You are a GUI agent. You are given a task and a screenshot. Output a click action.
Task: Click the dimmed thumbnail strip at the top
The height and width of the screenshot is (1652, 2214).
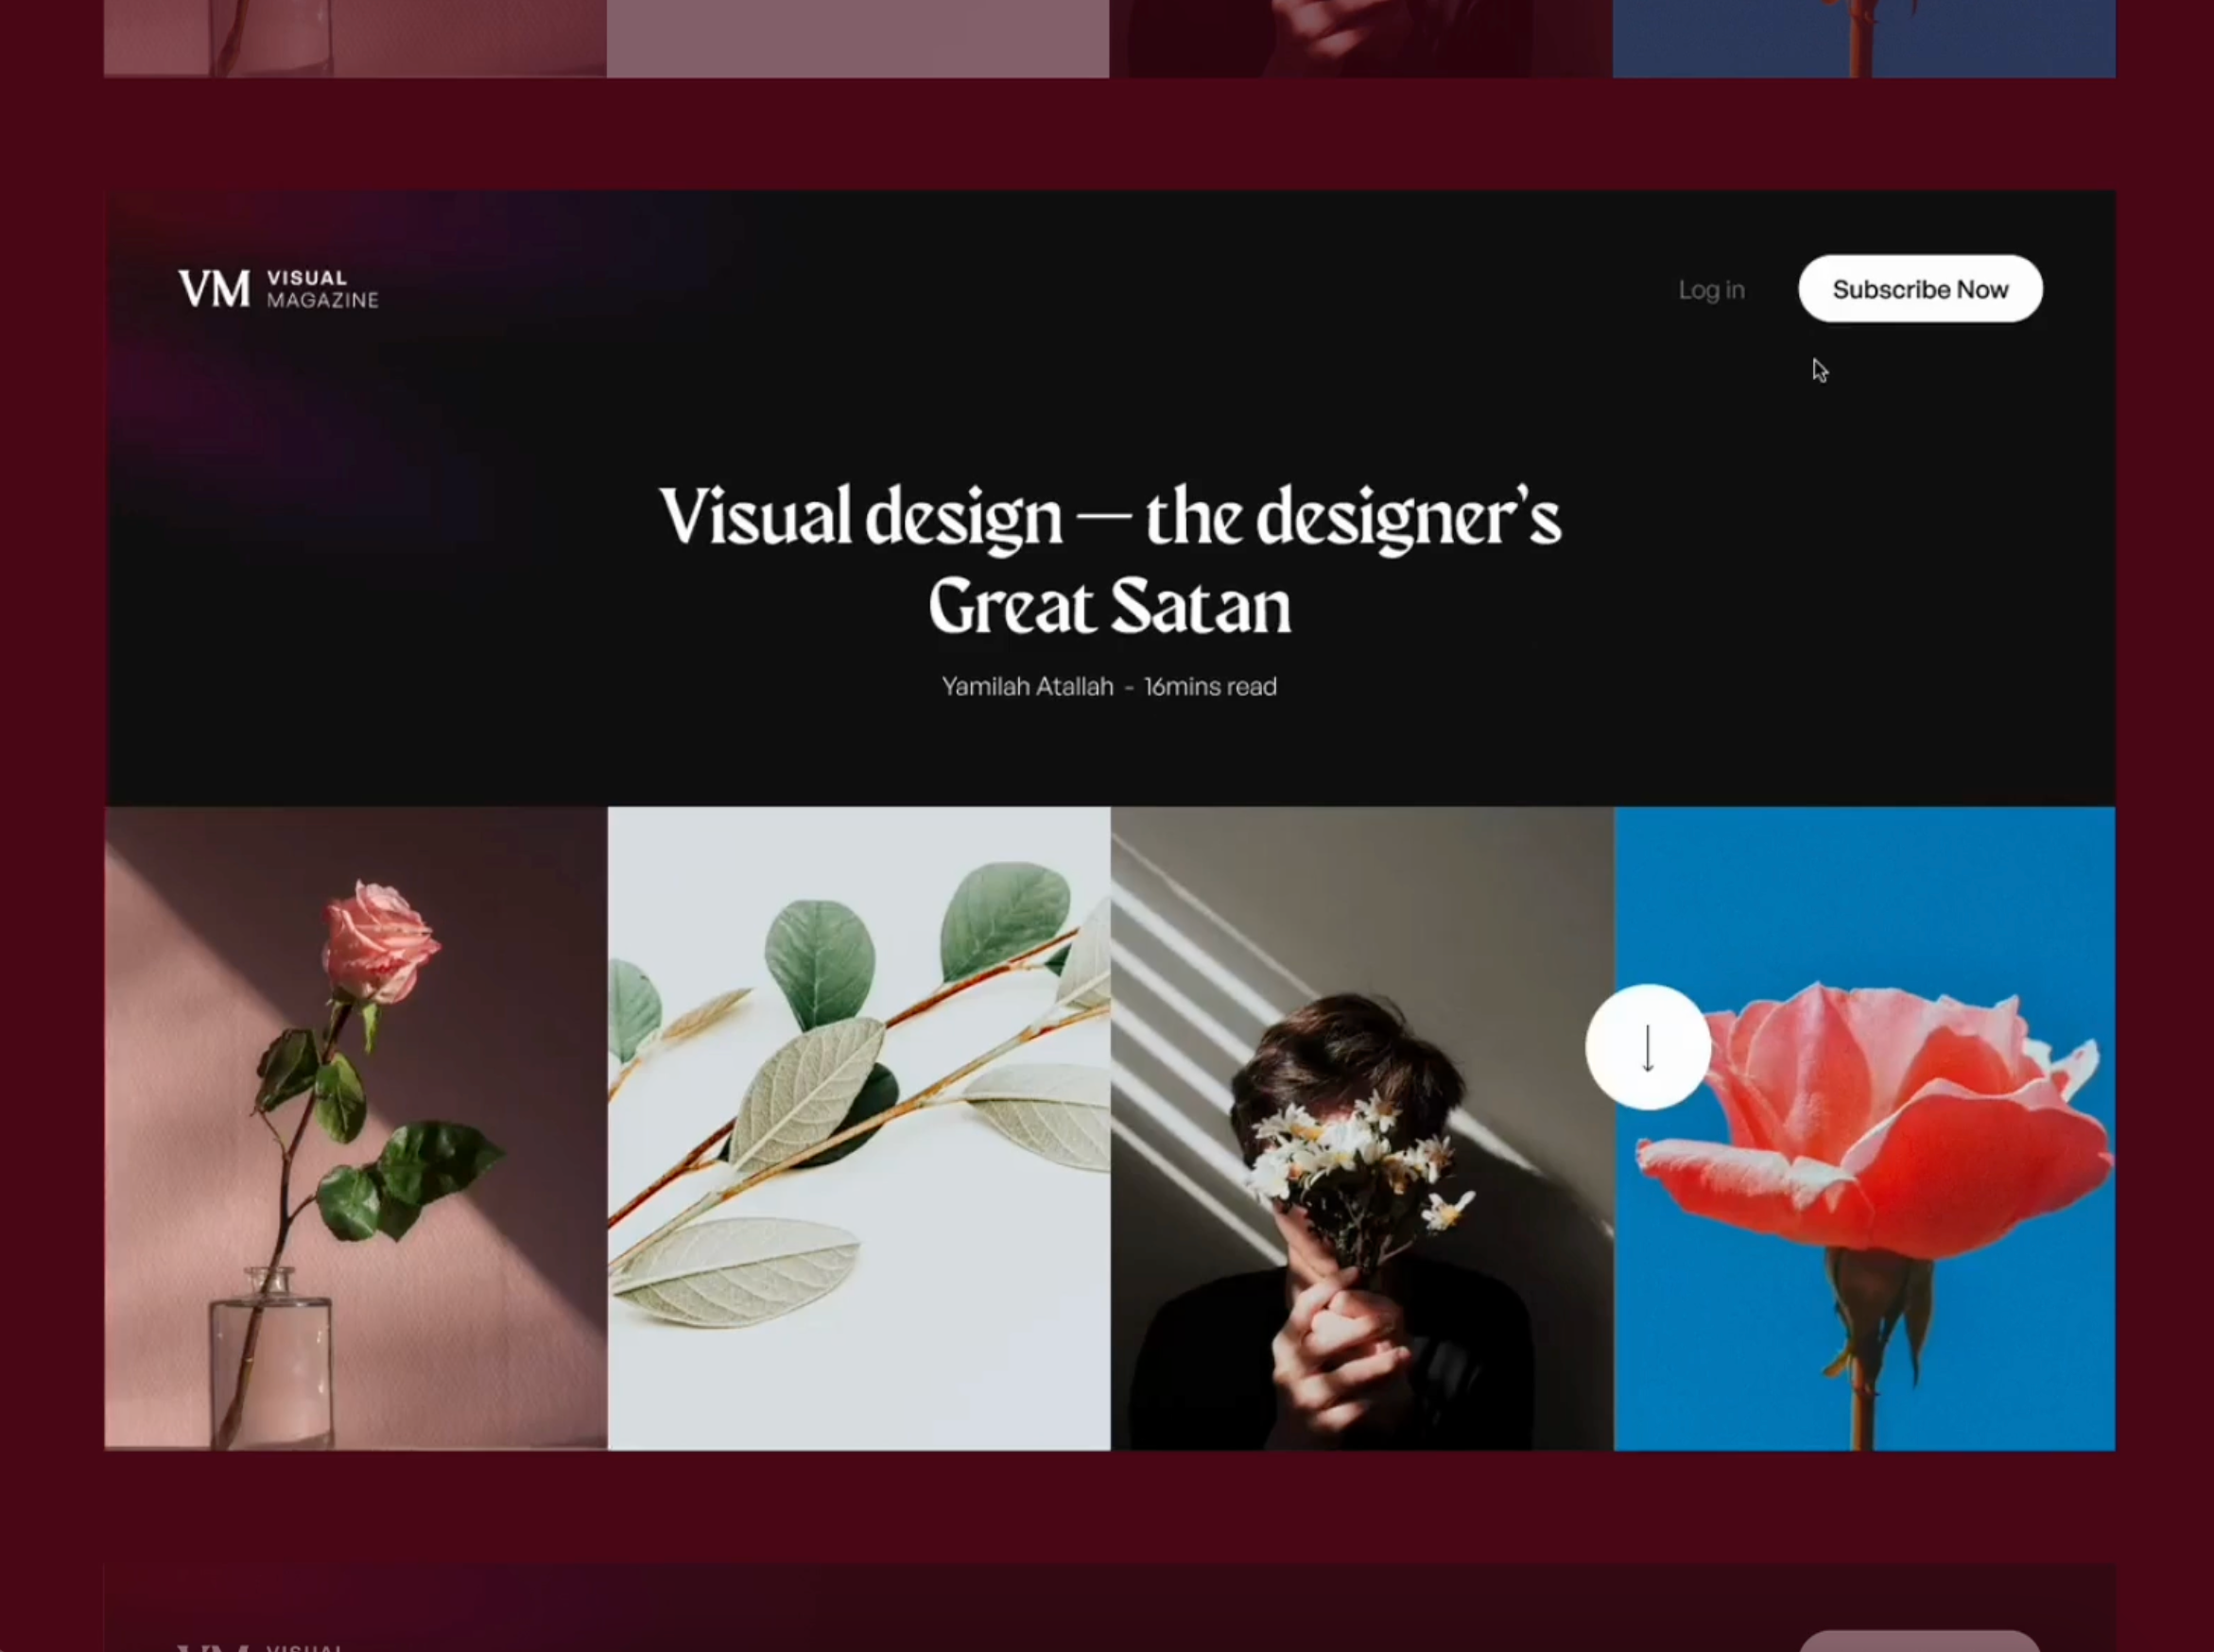pyautogui.click(x=1100, y=38)
